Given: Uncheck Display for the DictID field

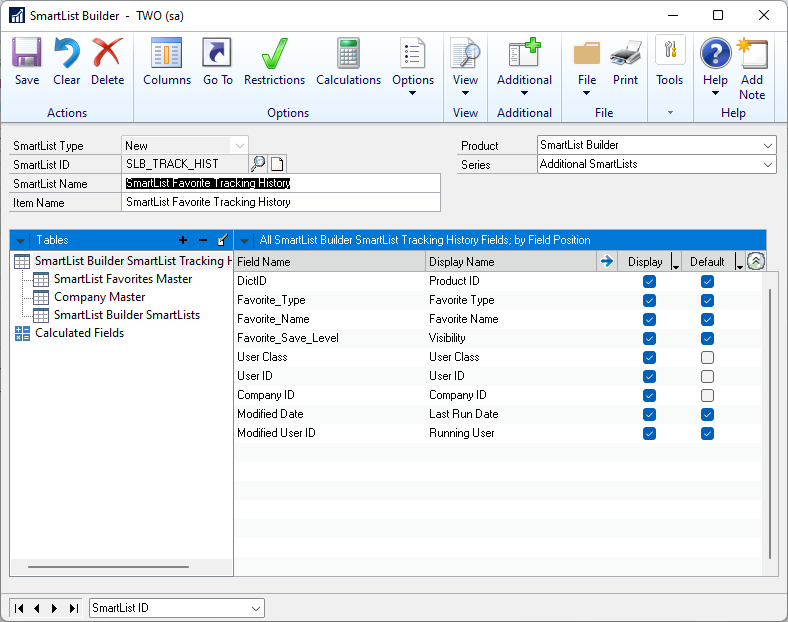Looking at the screenshot, I should (649, 281).
